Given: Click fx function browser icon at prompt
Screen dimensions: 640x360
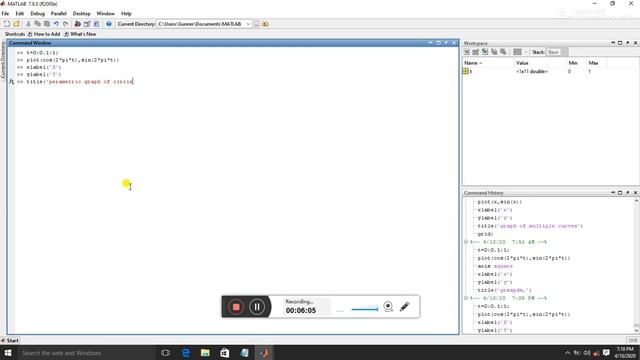Looking at the screenshot, I should [11, 82].
